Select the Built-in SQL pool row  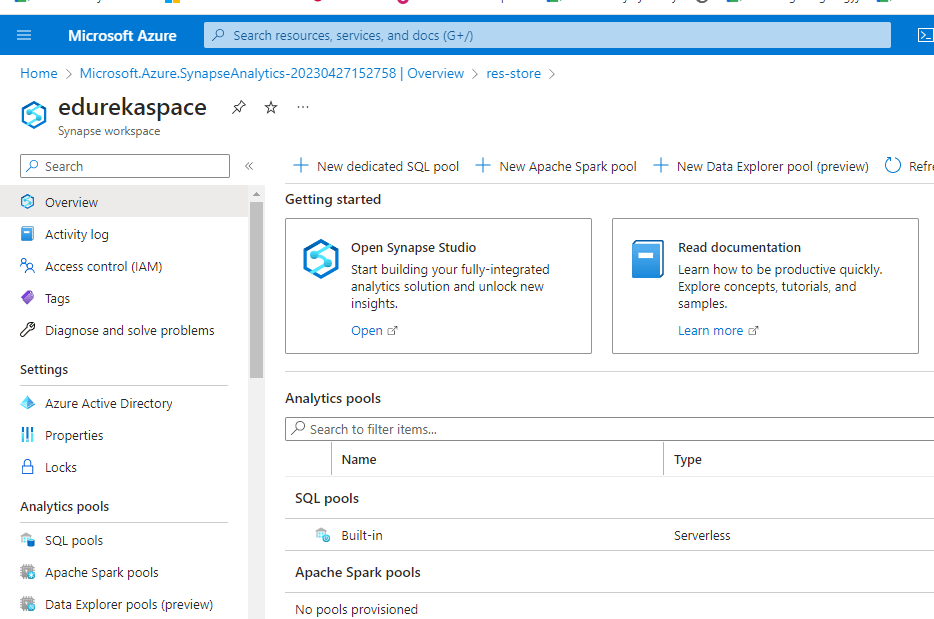coord(364,535)
